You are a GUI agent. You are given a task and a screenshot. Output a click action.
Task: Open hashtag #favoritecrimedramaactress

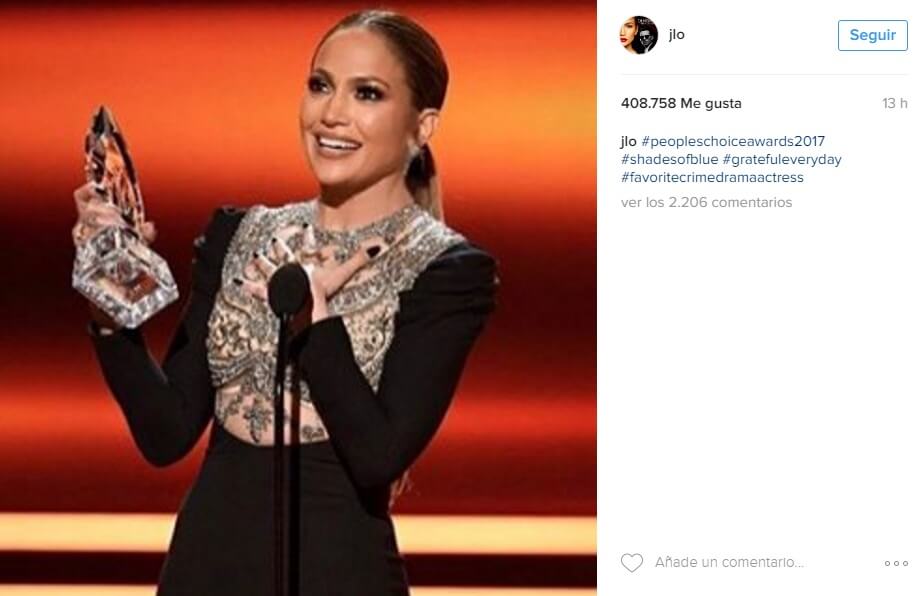(712, 177)
